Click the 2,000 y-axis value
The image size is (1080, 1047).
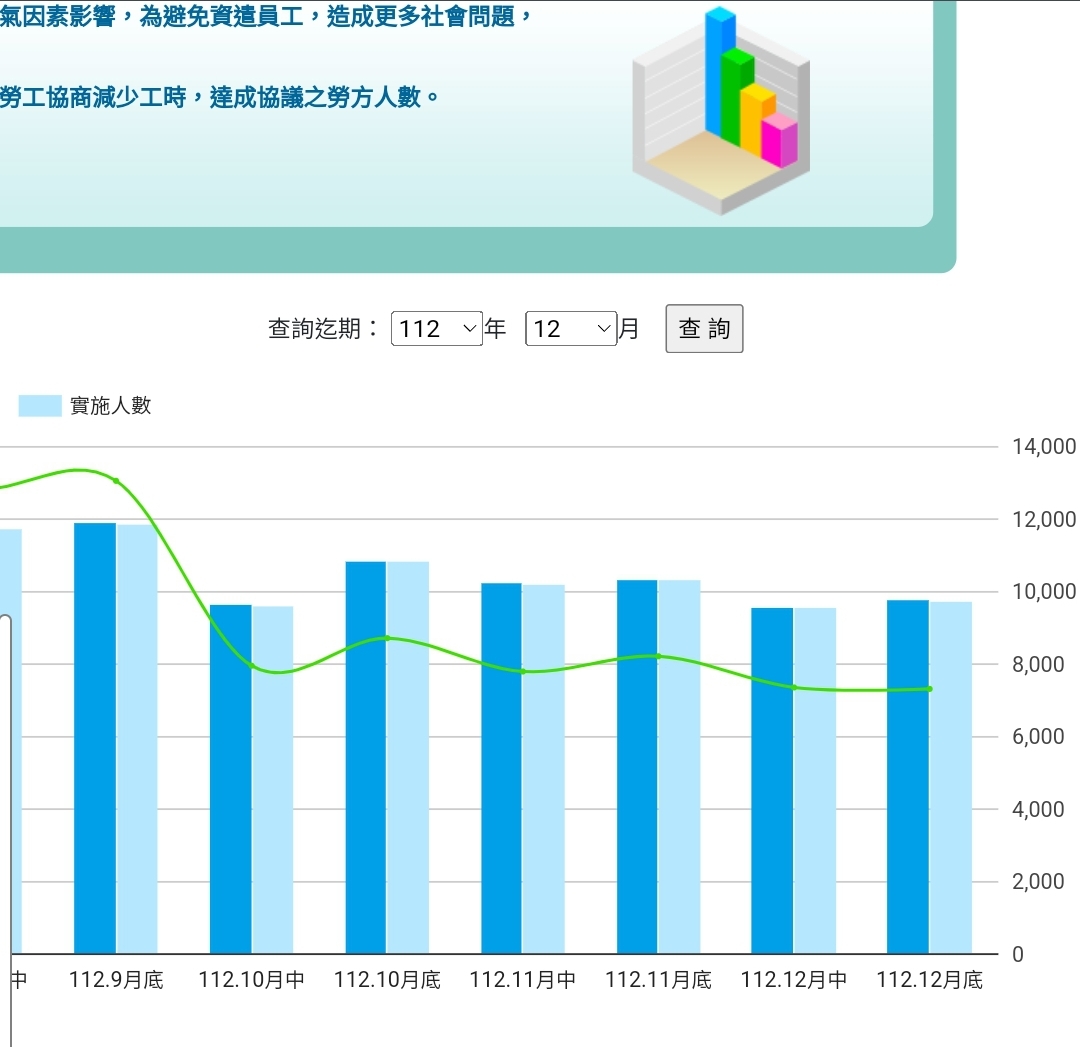point(1038,881)
